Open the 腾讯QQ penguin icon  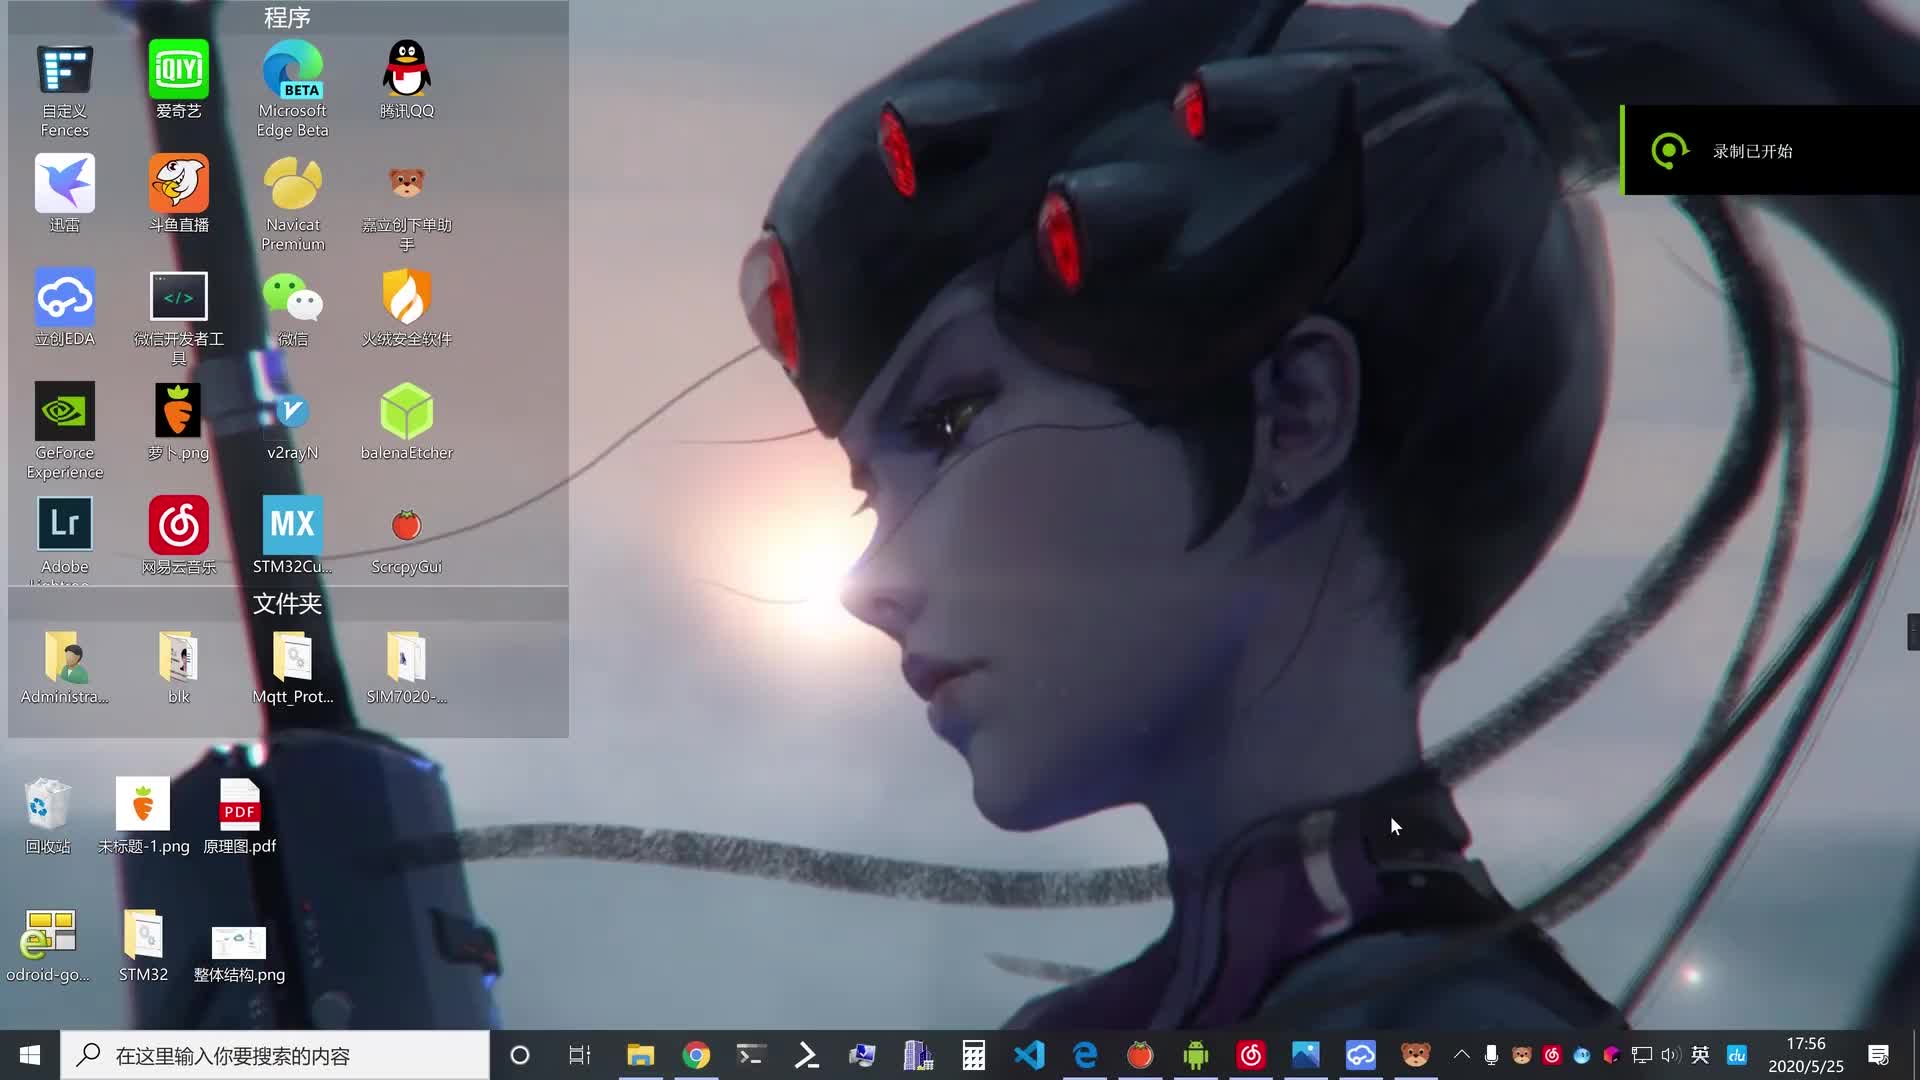point(407,81)
